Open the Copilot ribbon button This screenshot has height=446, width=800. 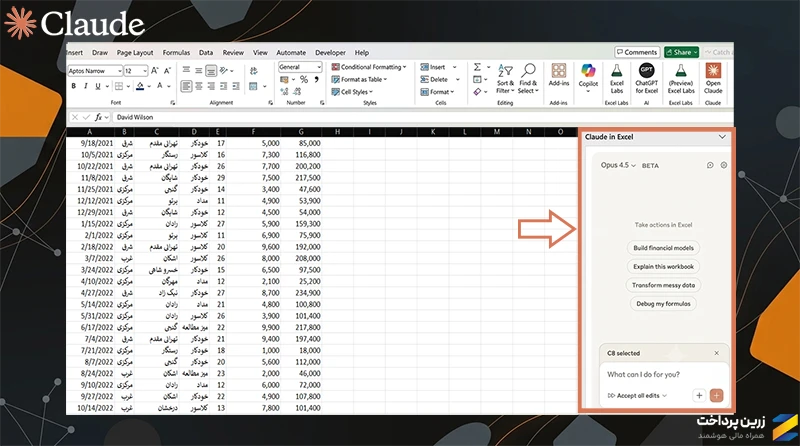tap(588, 78)
